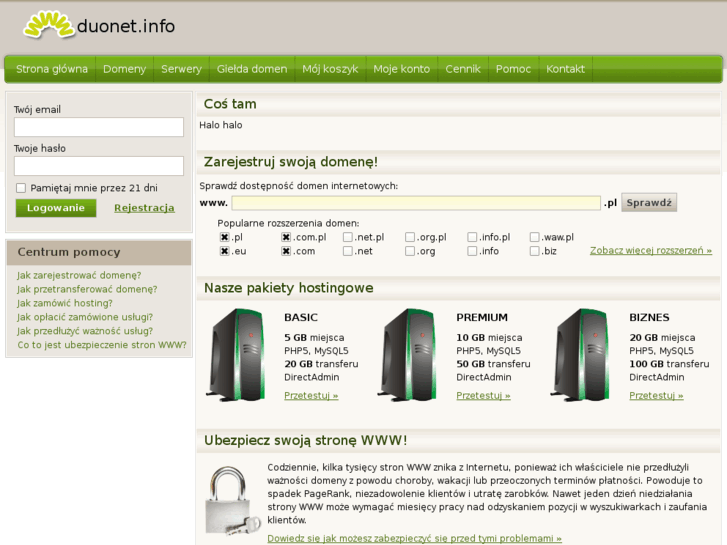Image resolution: width=727 pixels, height=545 pixels.
Task: Focus the Twoje hasło password field
Action: (99, 166)
